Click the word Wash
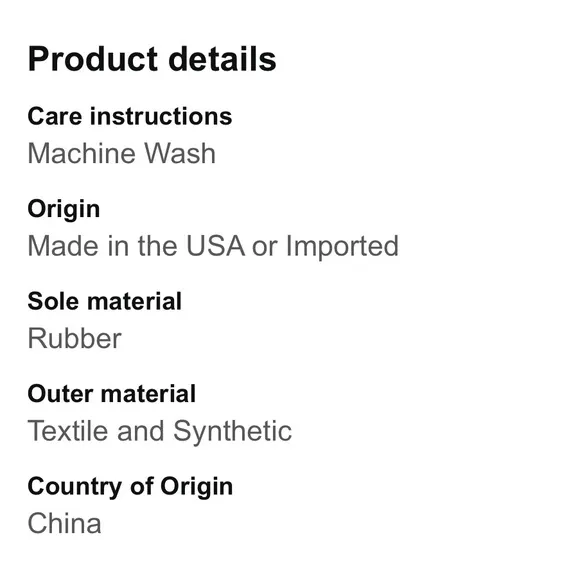 click(180, 153)
